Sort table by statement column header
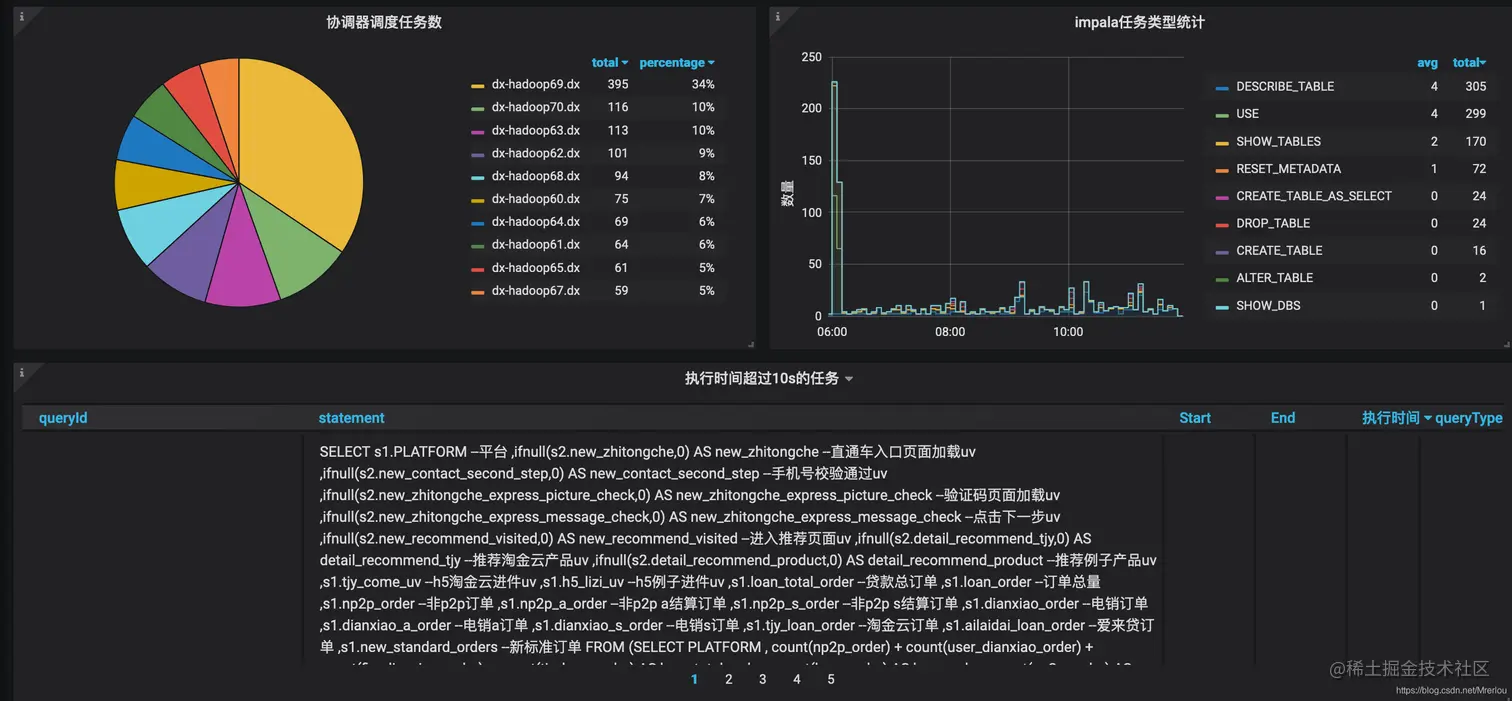This screenshot has height=701, width=1512. click(351, 418)
